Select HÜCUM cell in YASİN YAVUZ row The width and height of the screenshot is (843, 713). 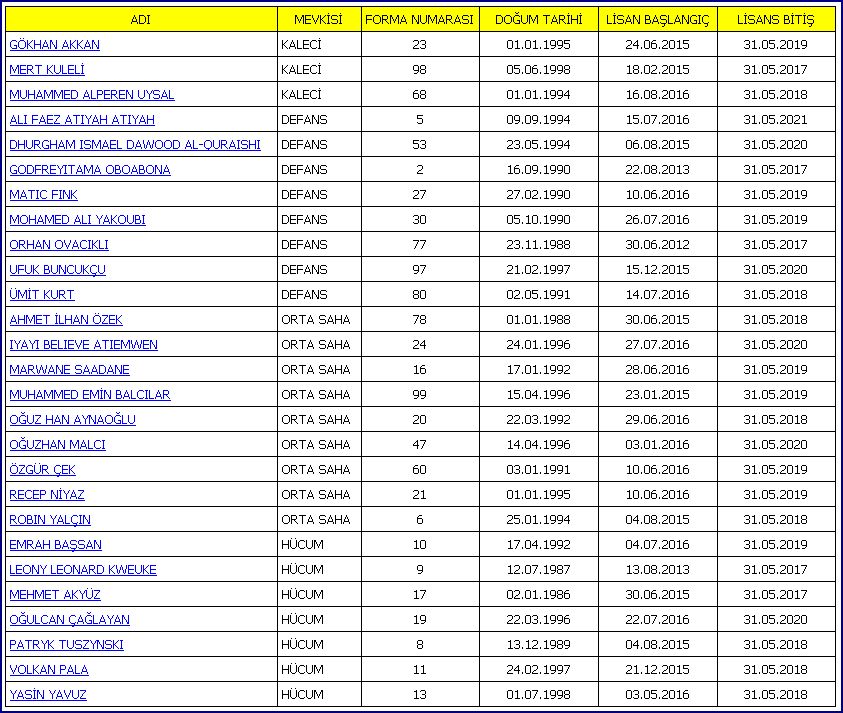[x=319, y=695]
